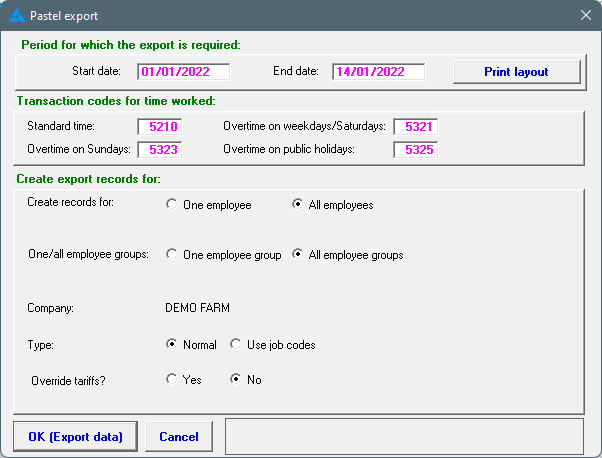Click the One/all employee groups label
602x458 pixels.
88,254
